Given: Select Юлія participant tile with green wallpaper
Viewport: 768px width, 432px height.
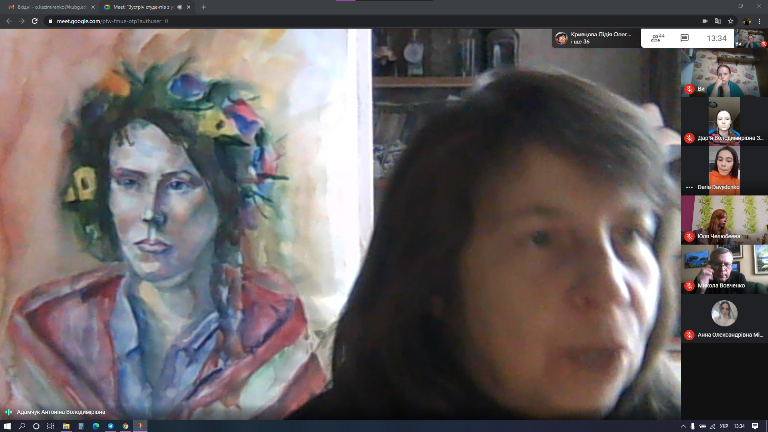Looking at the screenshot, I should 724,219.
